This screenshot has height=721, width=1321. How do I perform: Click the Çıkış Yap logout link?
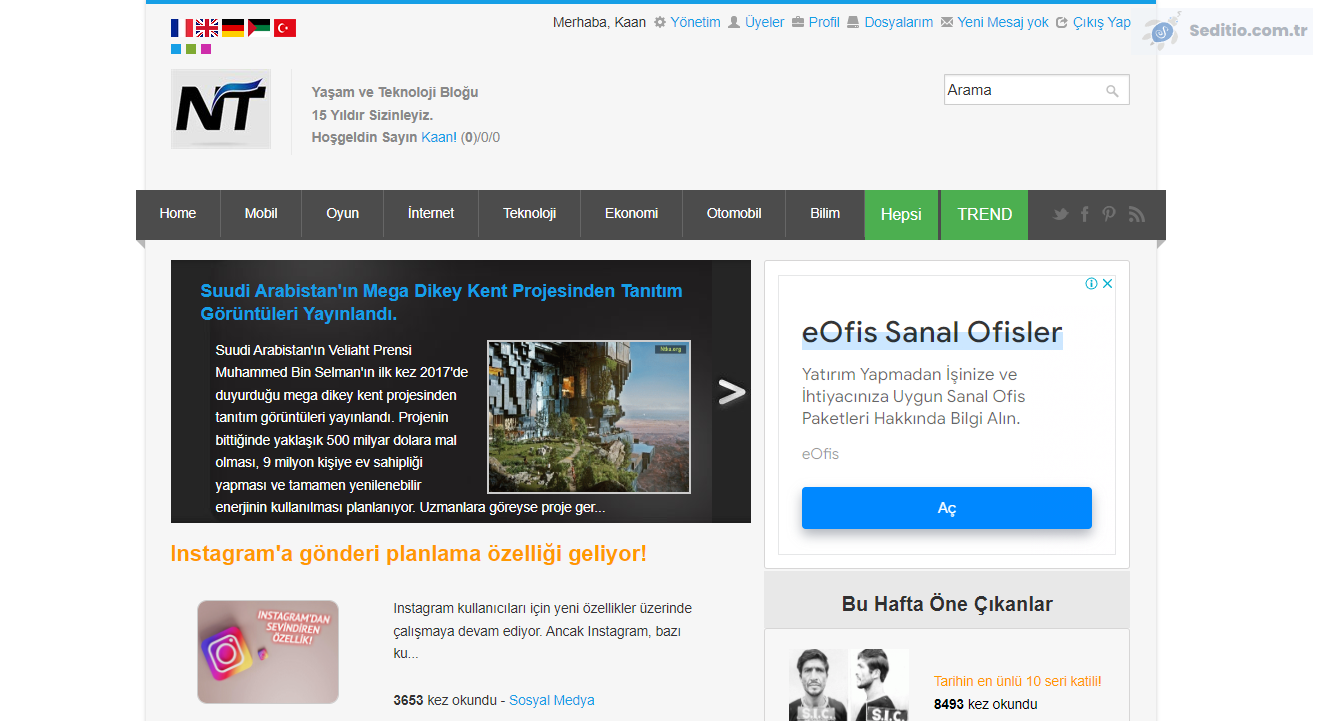tap(1101, 22)
